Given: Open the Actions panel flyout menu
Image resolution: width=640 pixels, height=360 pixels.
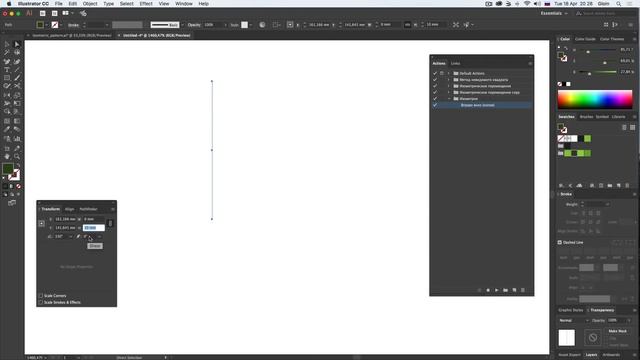Looking at the screenshot, I should pos(530,64).
